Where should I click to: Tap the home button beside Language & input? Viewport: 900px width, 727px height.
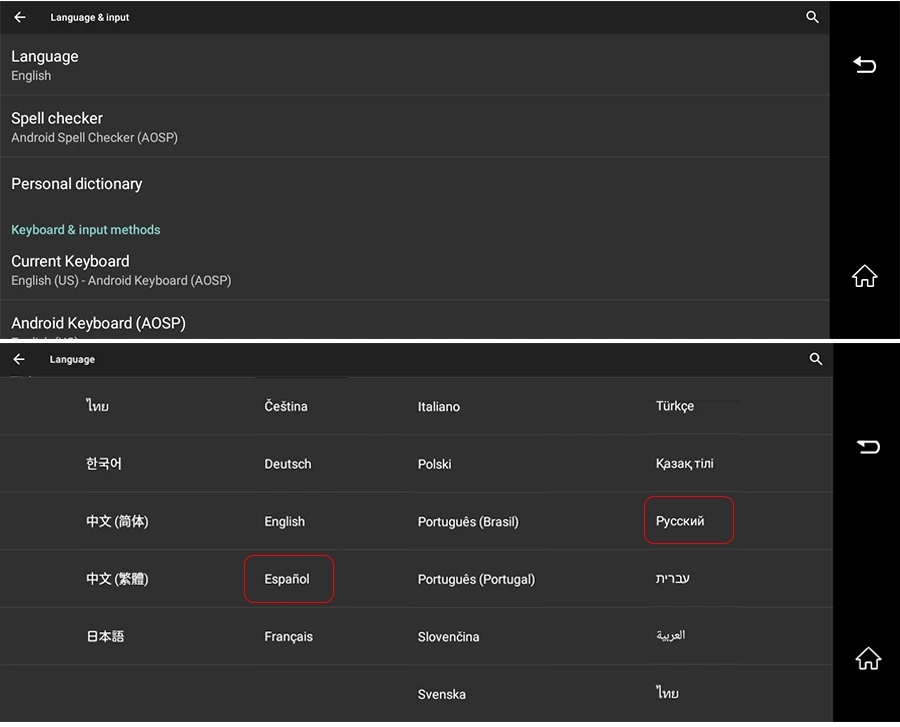click(864, 276)
